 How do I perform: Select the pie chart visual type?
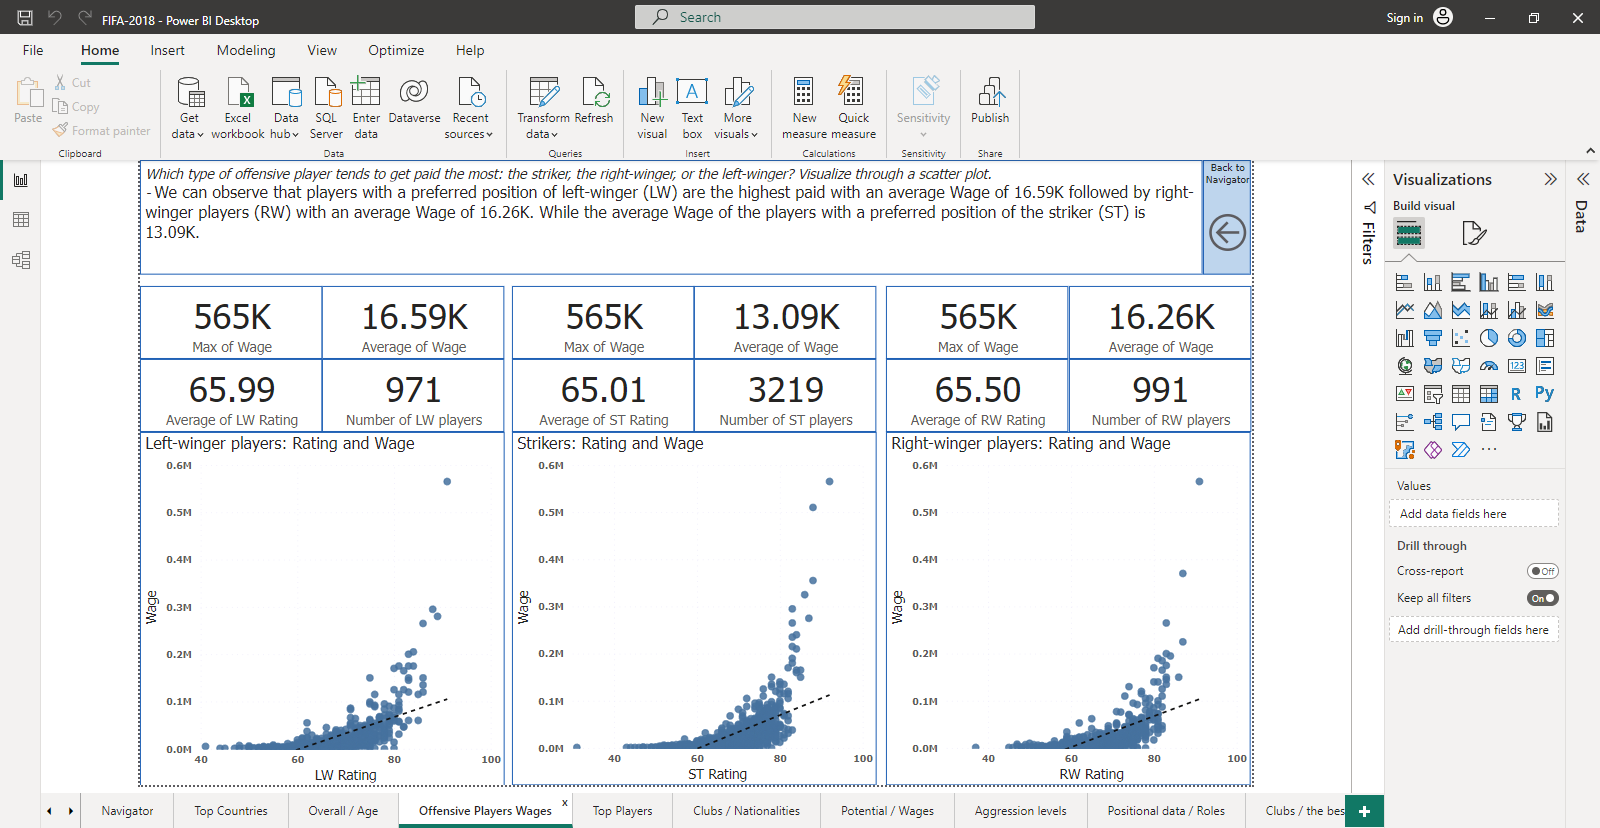(1489, 338)
